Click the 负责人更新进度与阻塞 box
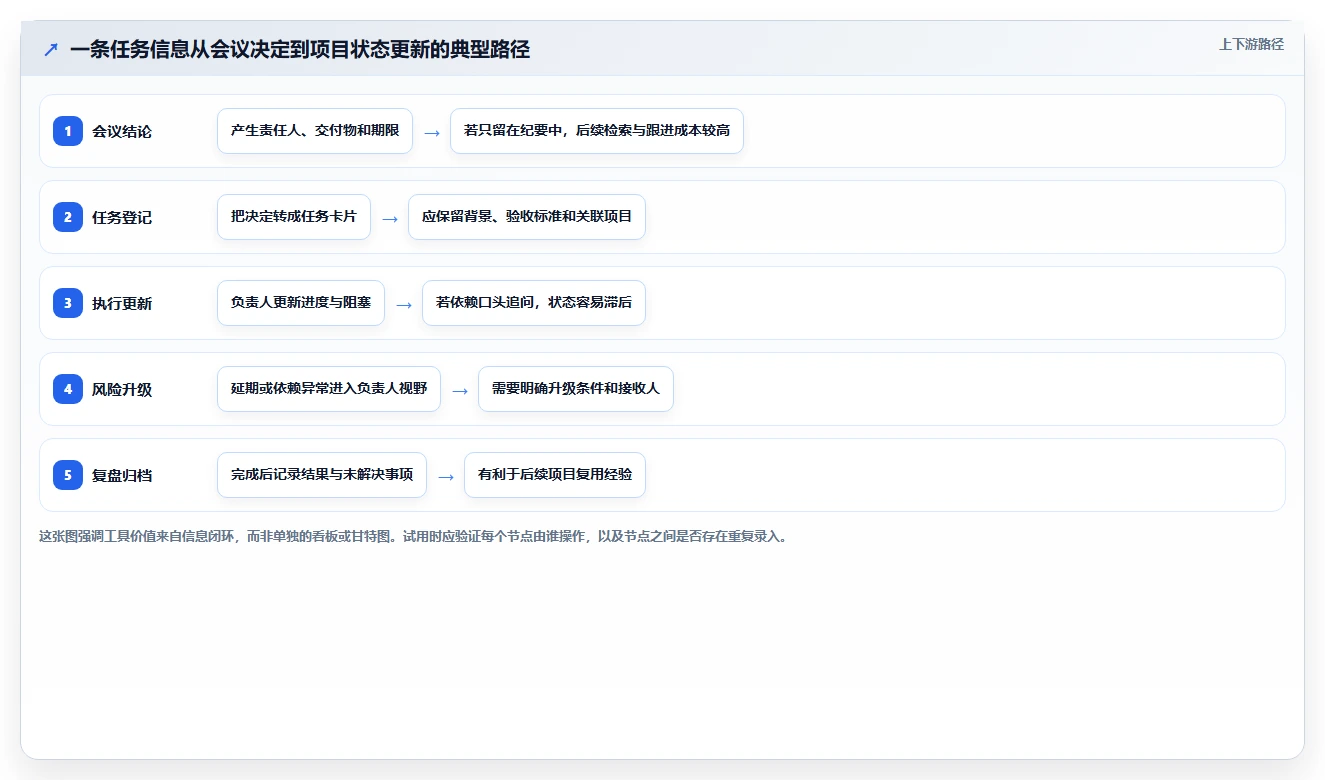1325x780 pixels. coord(301,303)
